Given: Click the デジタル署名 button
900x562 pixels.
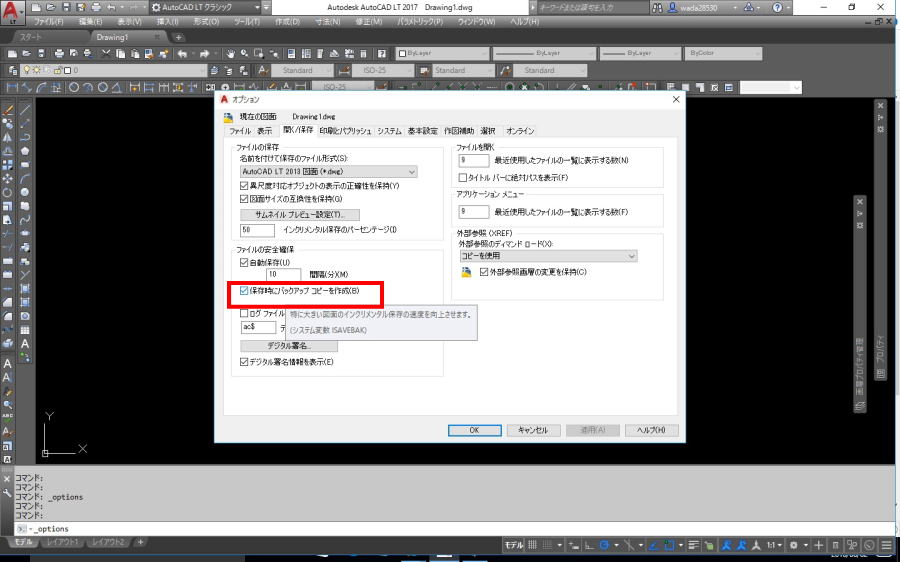Looking at the screenshot, I should [x=289, y=346].
